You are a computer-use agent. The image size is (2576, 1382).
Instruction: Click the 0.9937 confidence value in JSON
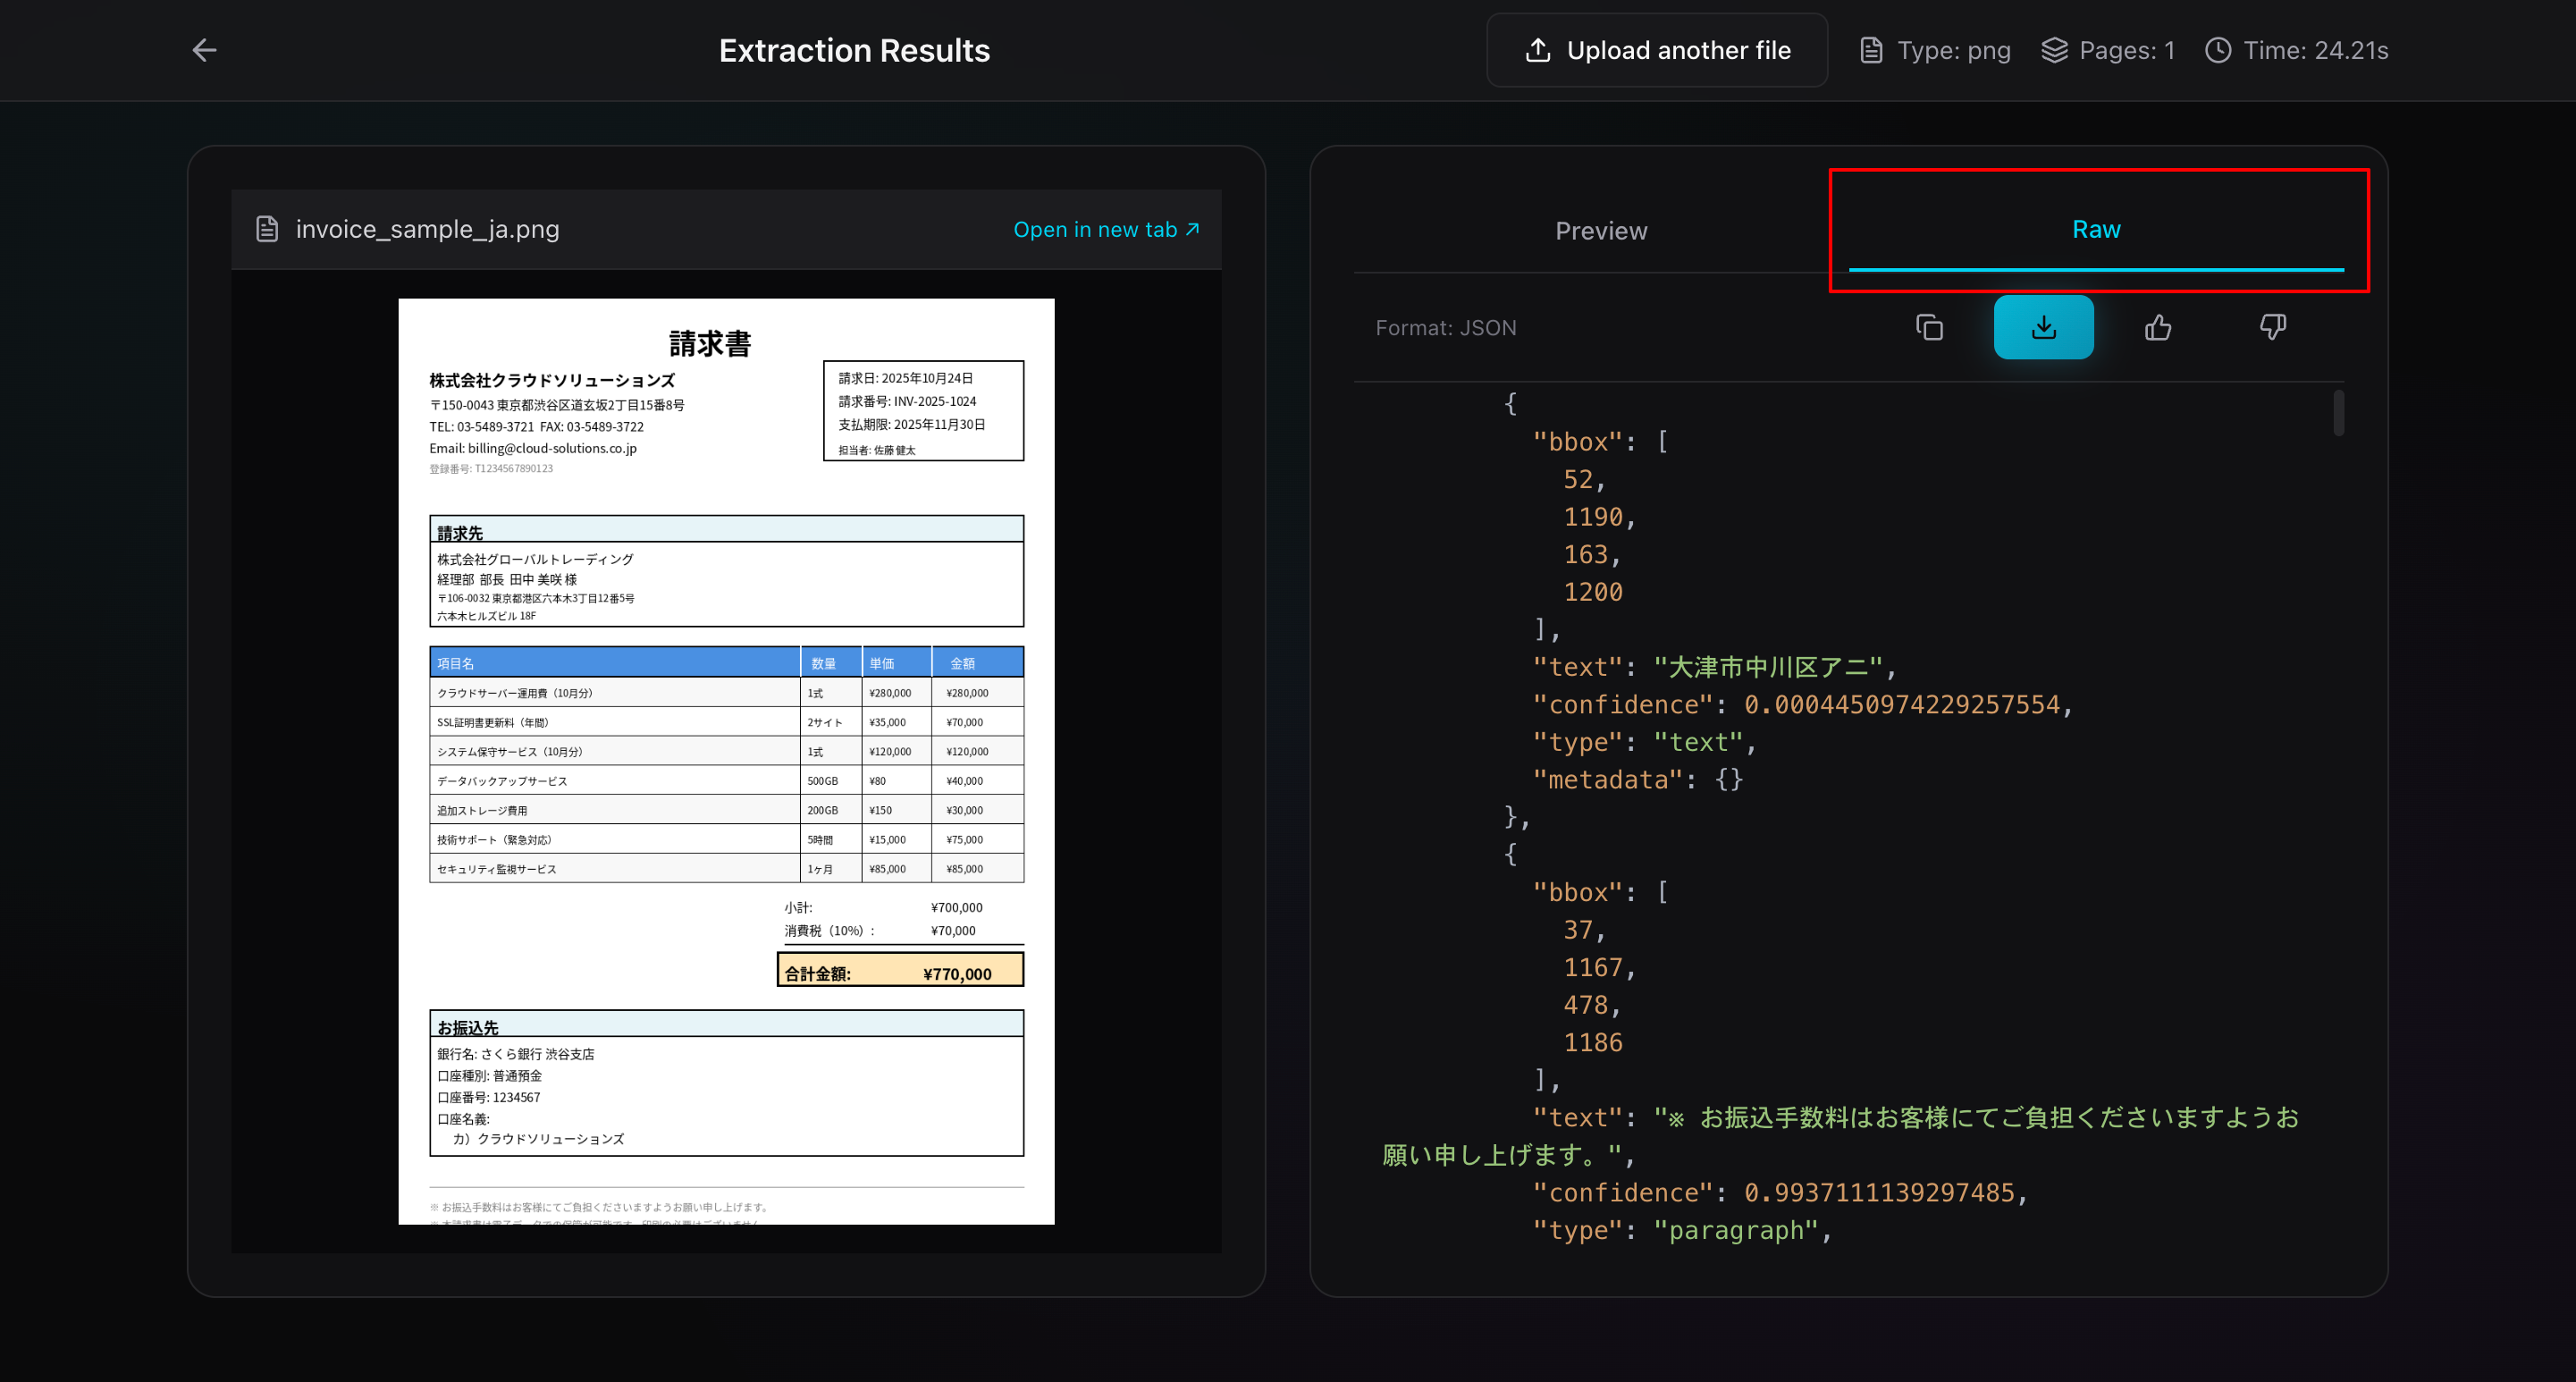tap(1878, 1192)
